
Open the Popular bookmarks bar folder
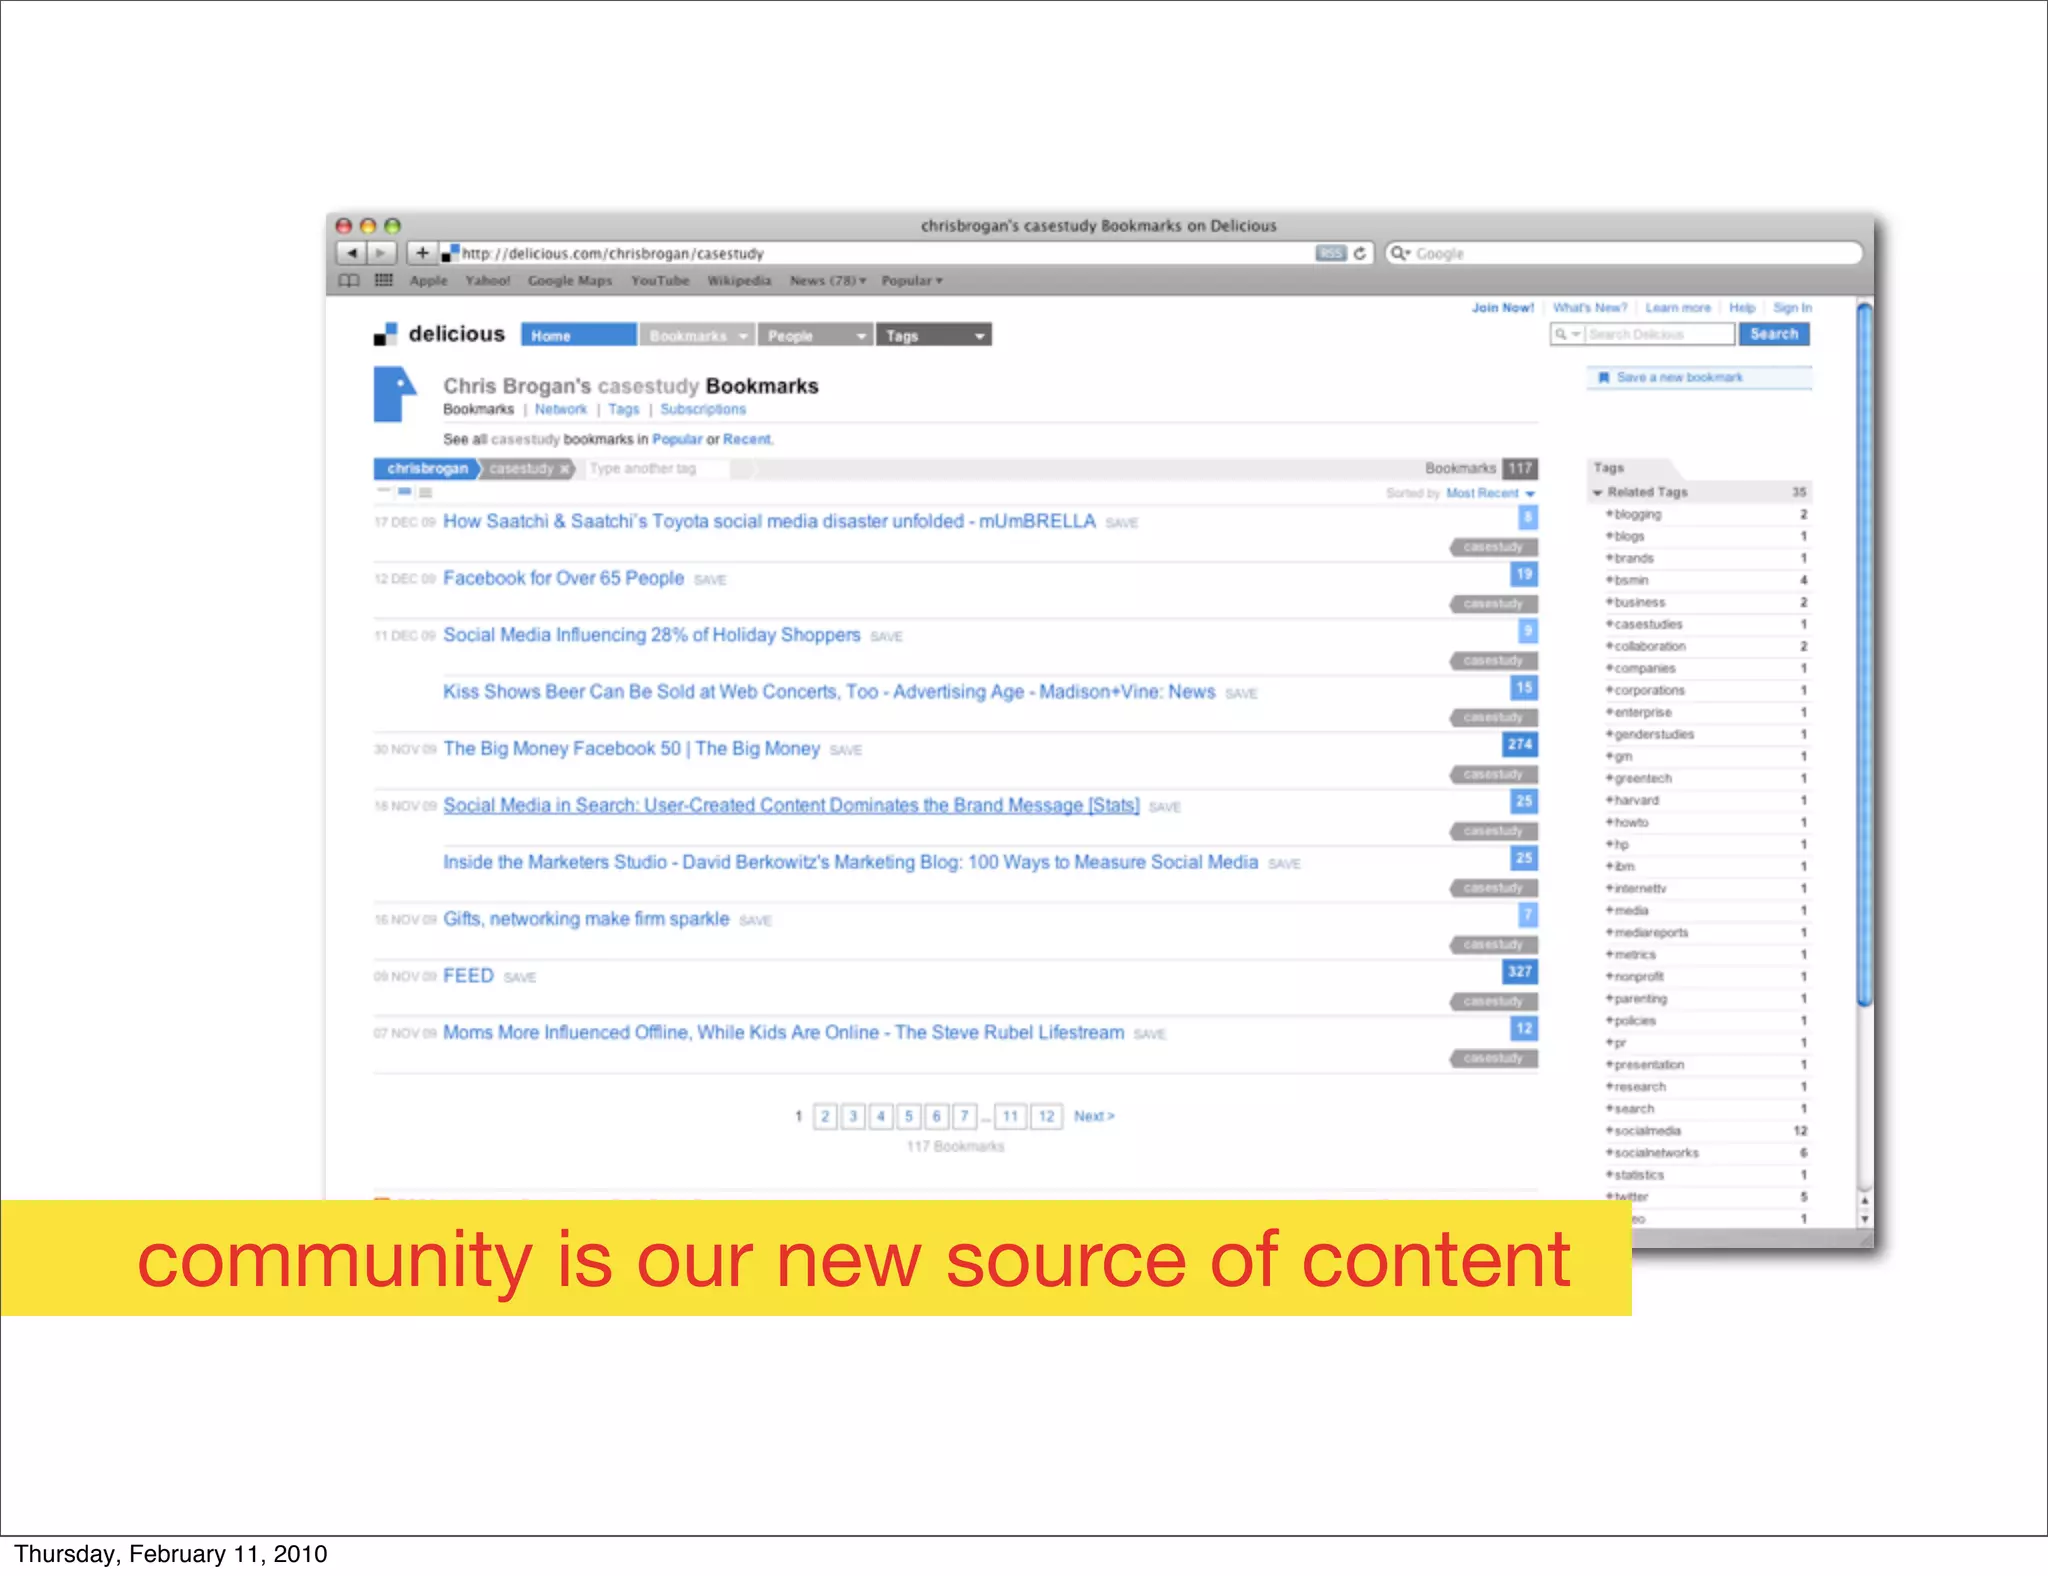click(x=912, y=281)
